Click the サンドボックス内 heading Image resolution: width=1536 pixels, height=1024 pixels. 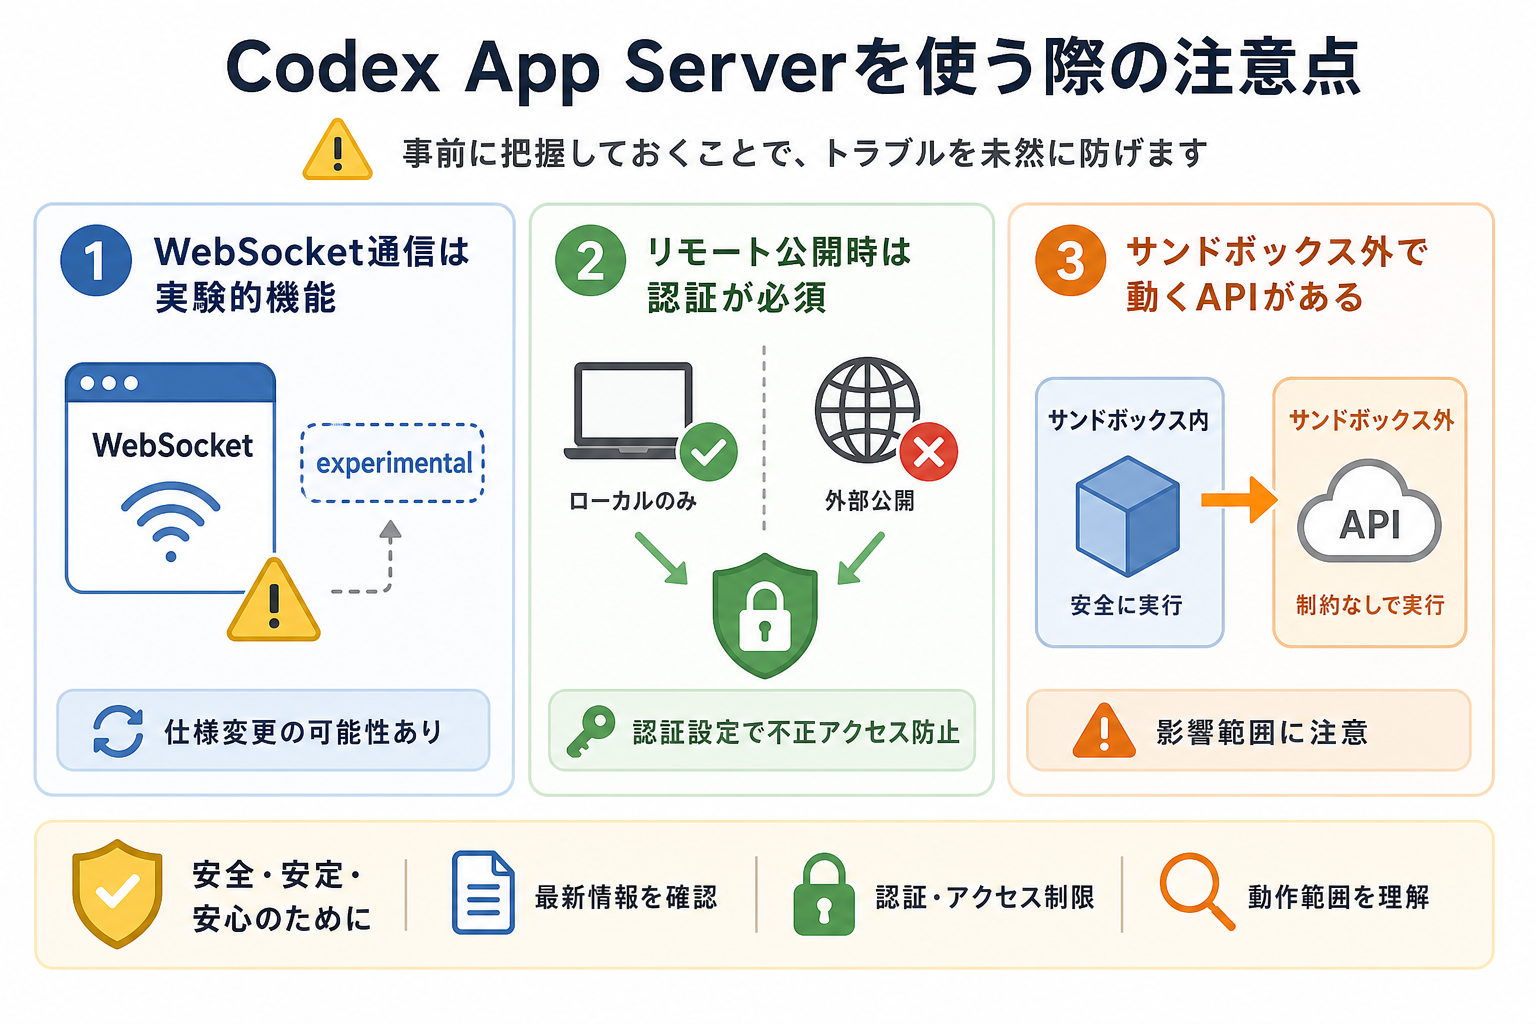1128,421
